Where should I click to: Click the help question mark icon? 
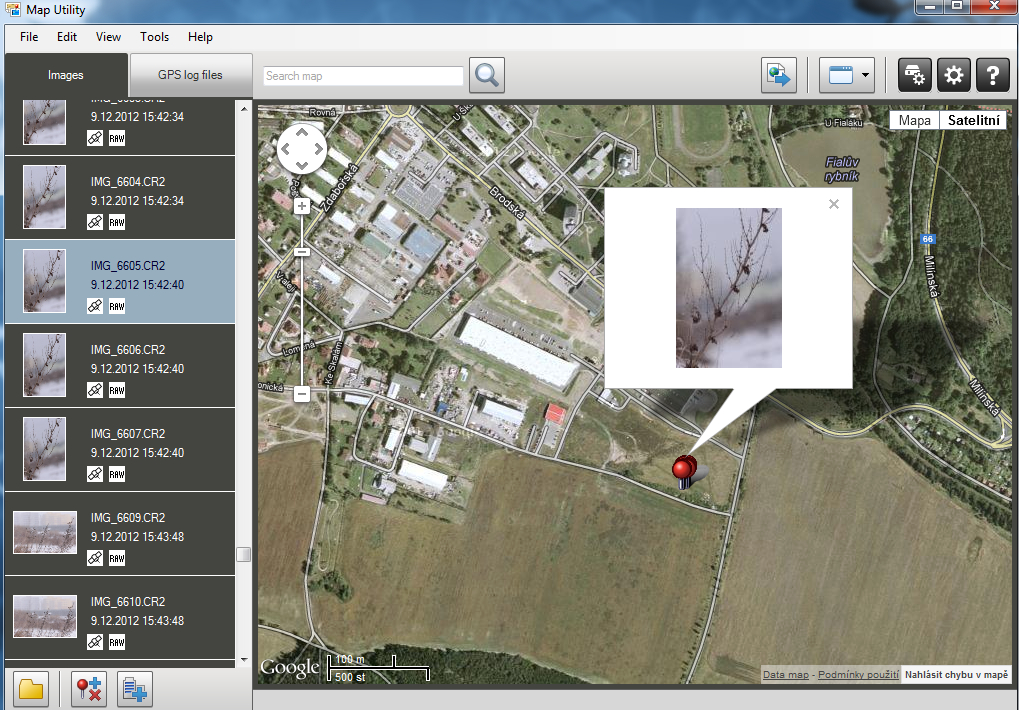click(x=992, y=75)
